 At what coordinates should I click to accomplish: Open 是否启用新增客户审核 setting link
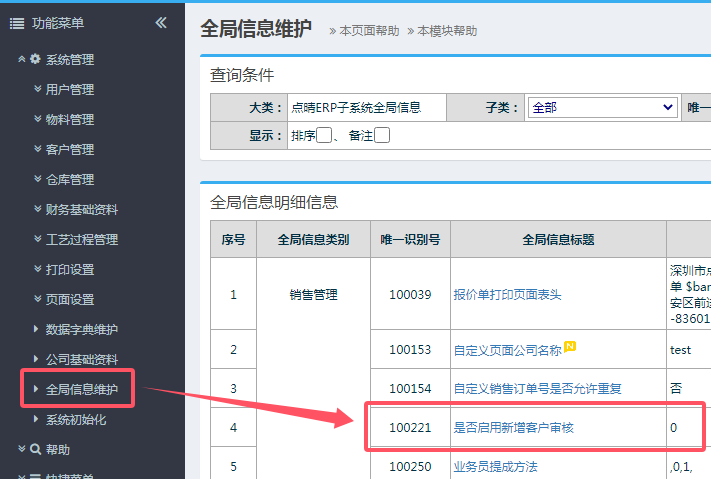coord(514,428)
